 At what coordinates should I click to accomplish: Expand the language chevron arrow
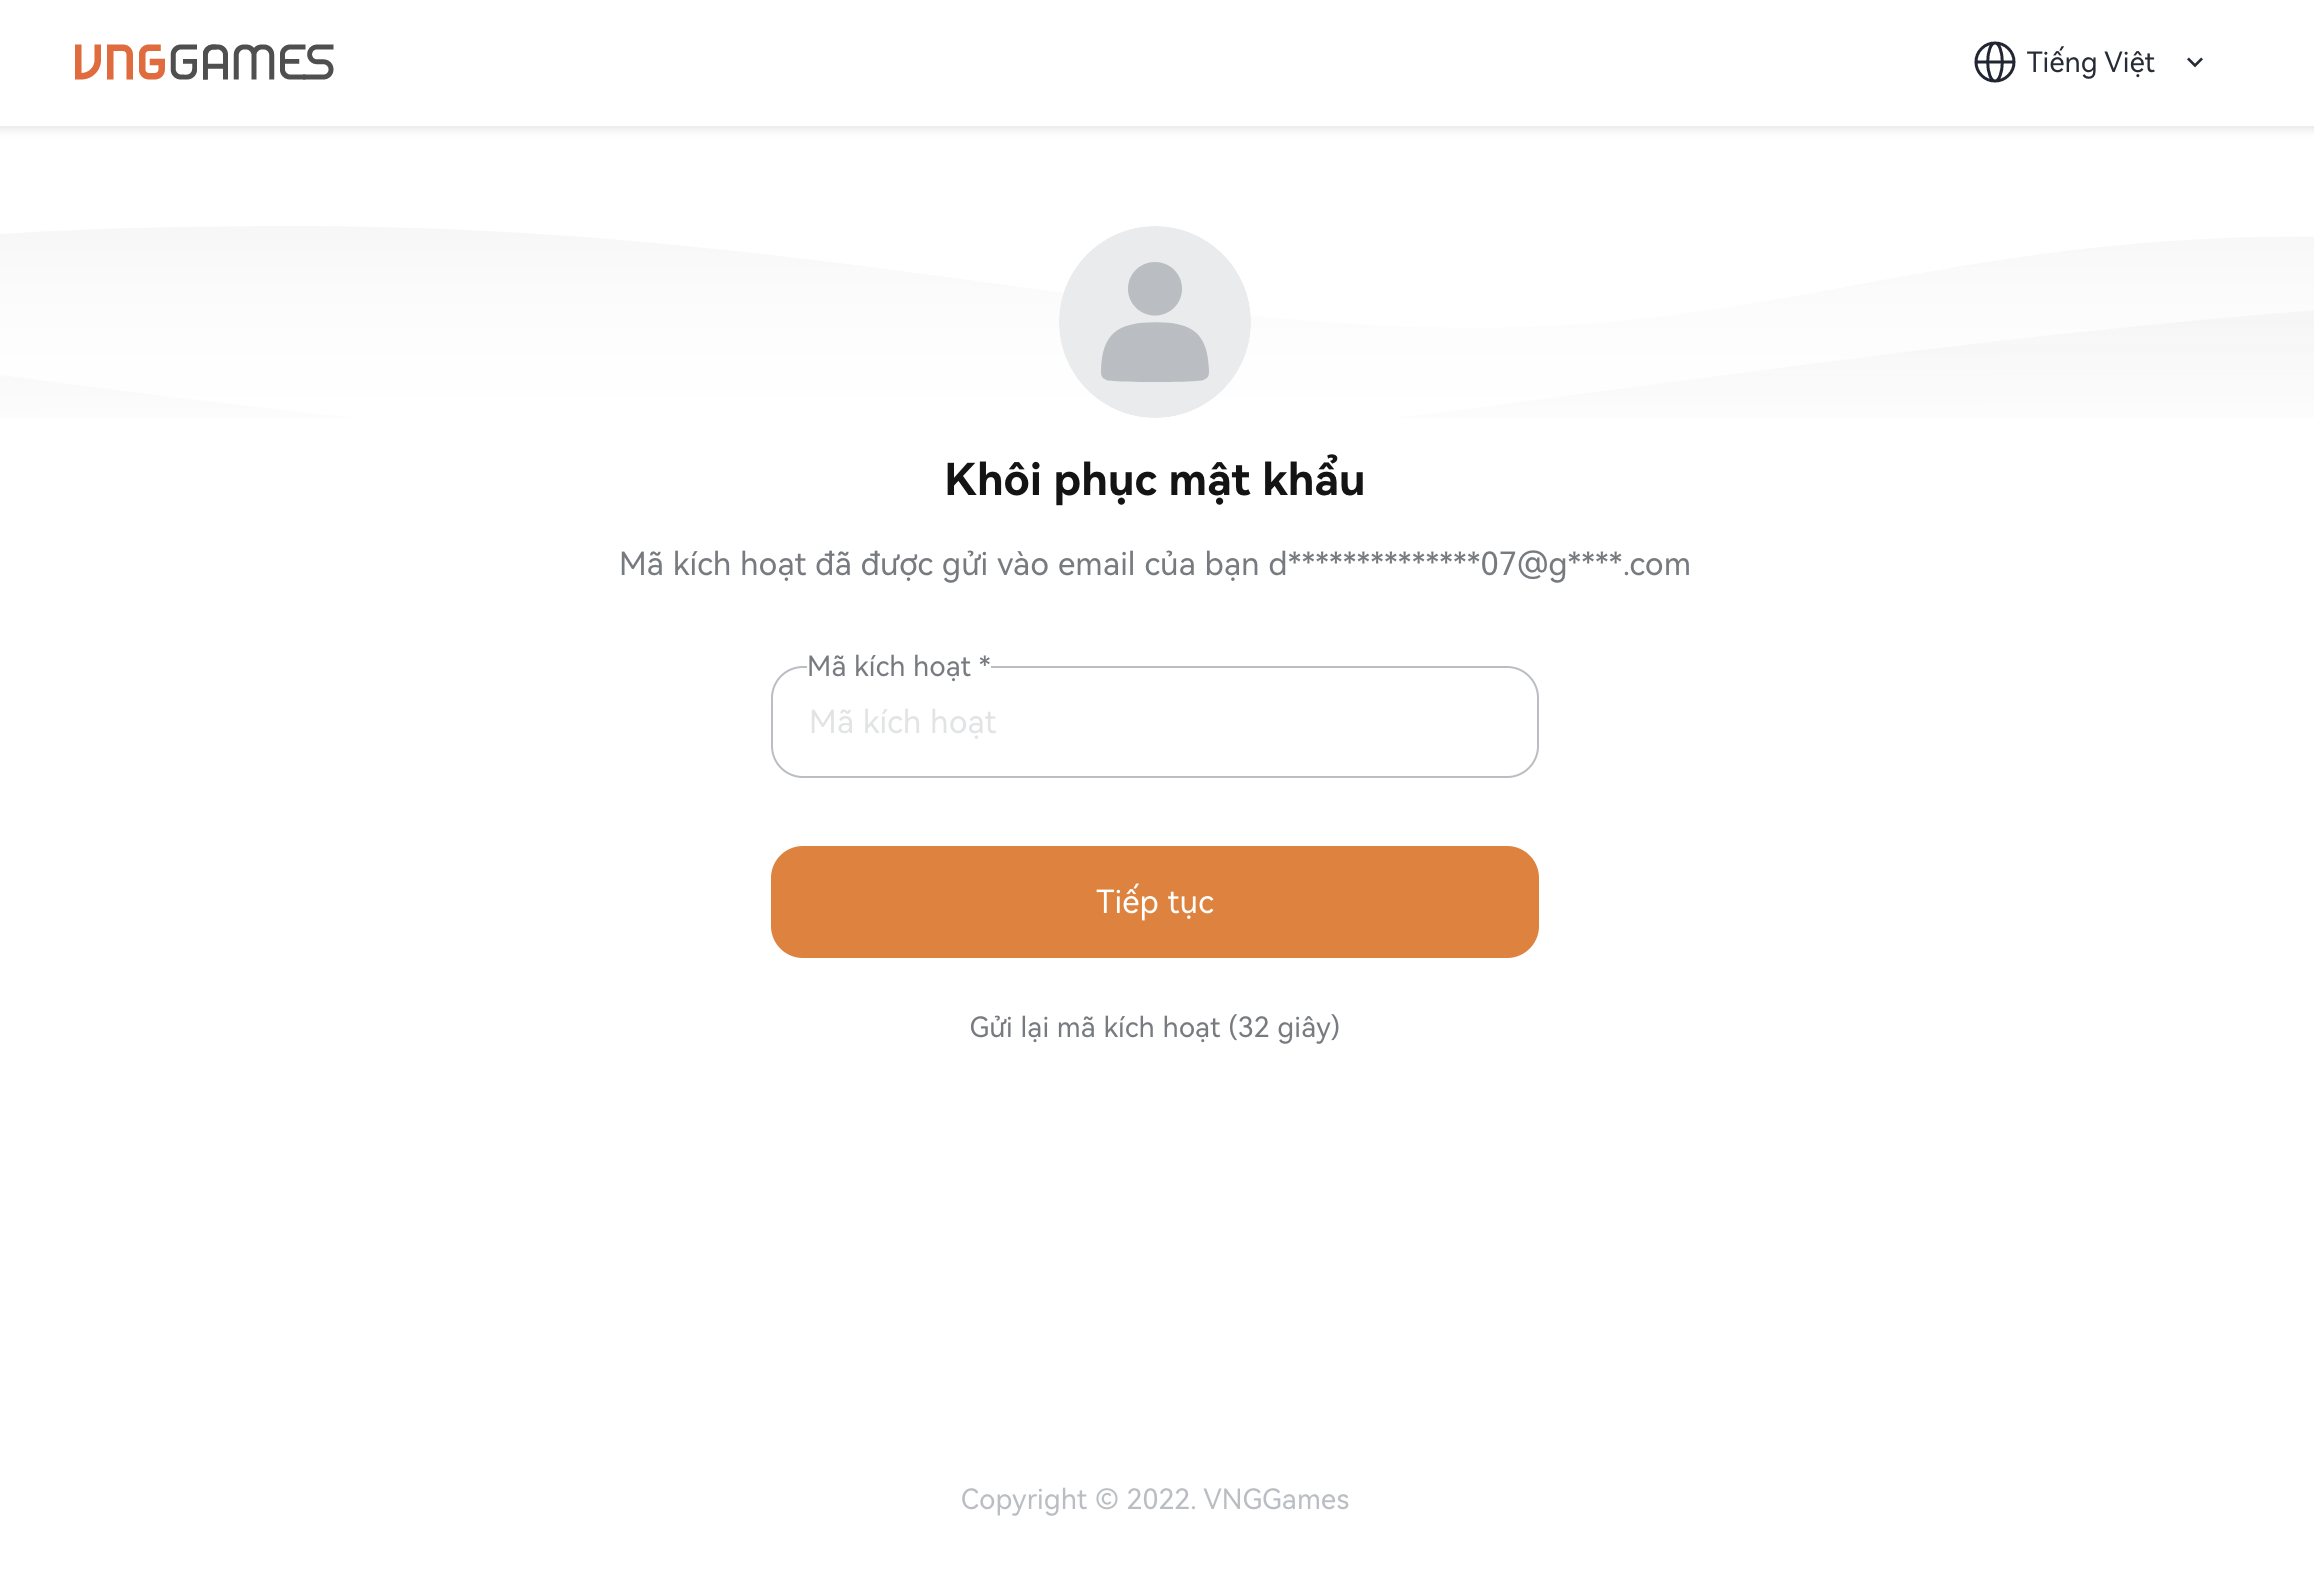(2195, 62)
